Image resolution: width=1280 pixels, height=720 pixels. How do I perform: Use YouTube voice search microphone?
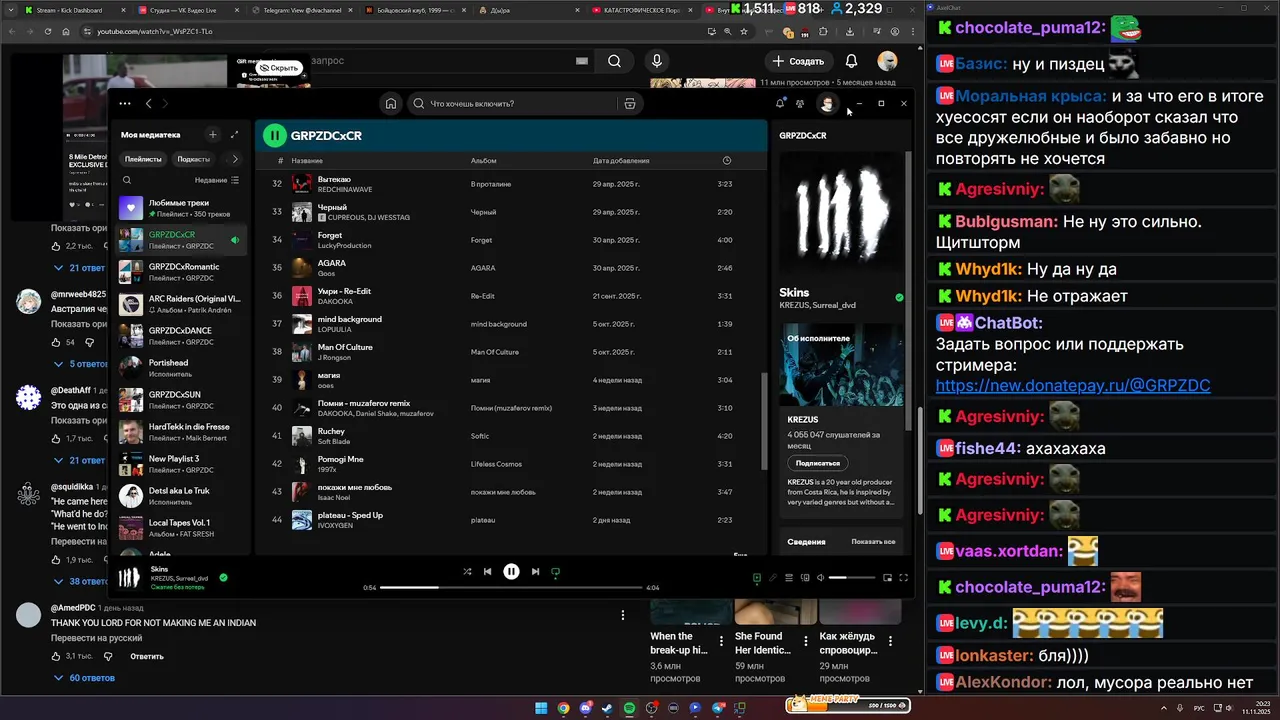click(x=657, y=61)
